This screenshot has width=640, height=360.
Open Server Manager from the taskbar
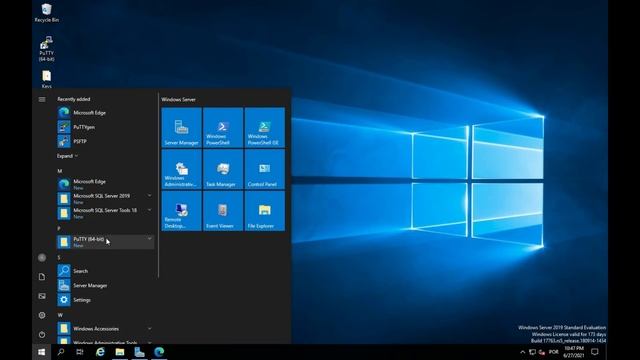(139, 352)
